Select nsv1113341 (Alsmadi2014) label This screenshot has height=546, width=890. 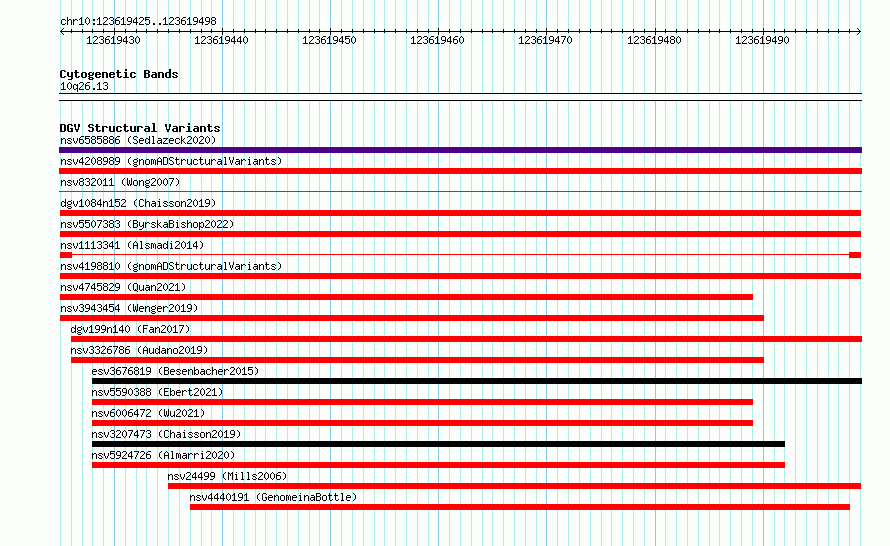coord(132,245)
